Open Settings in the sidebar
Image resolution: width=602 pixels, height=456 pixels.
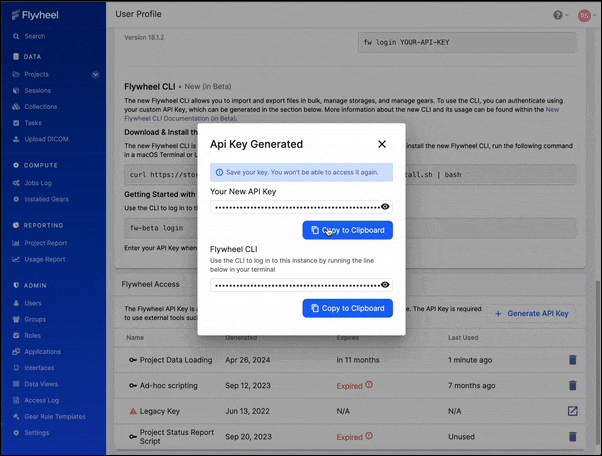pyautogui.click(x=36, y=433)
